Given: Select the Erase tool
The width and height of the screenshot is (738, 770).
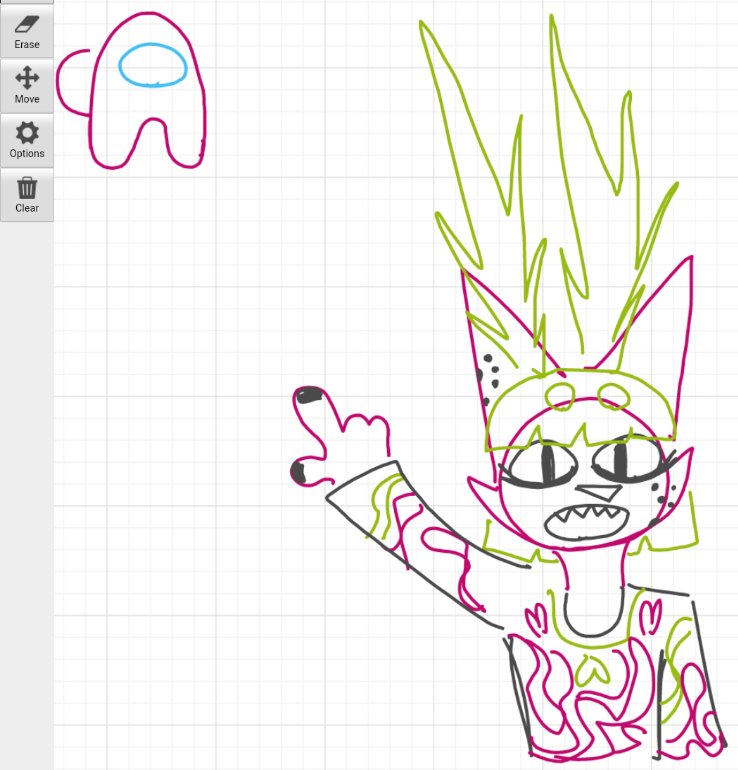Looking at the screenshot, I should click(27, 32).
